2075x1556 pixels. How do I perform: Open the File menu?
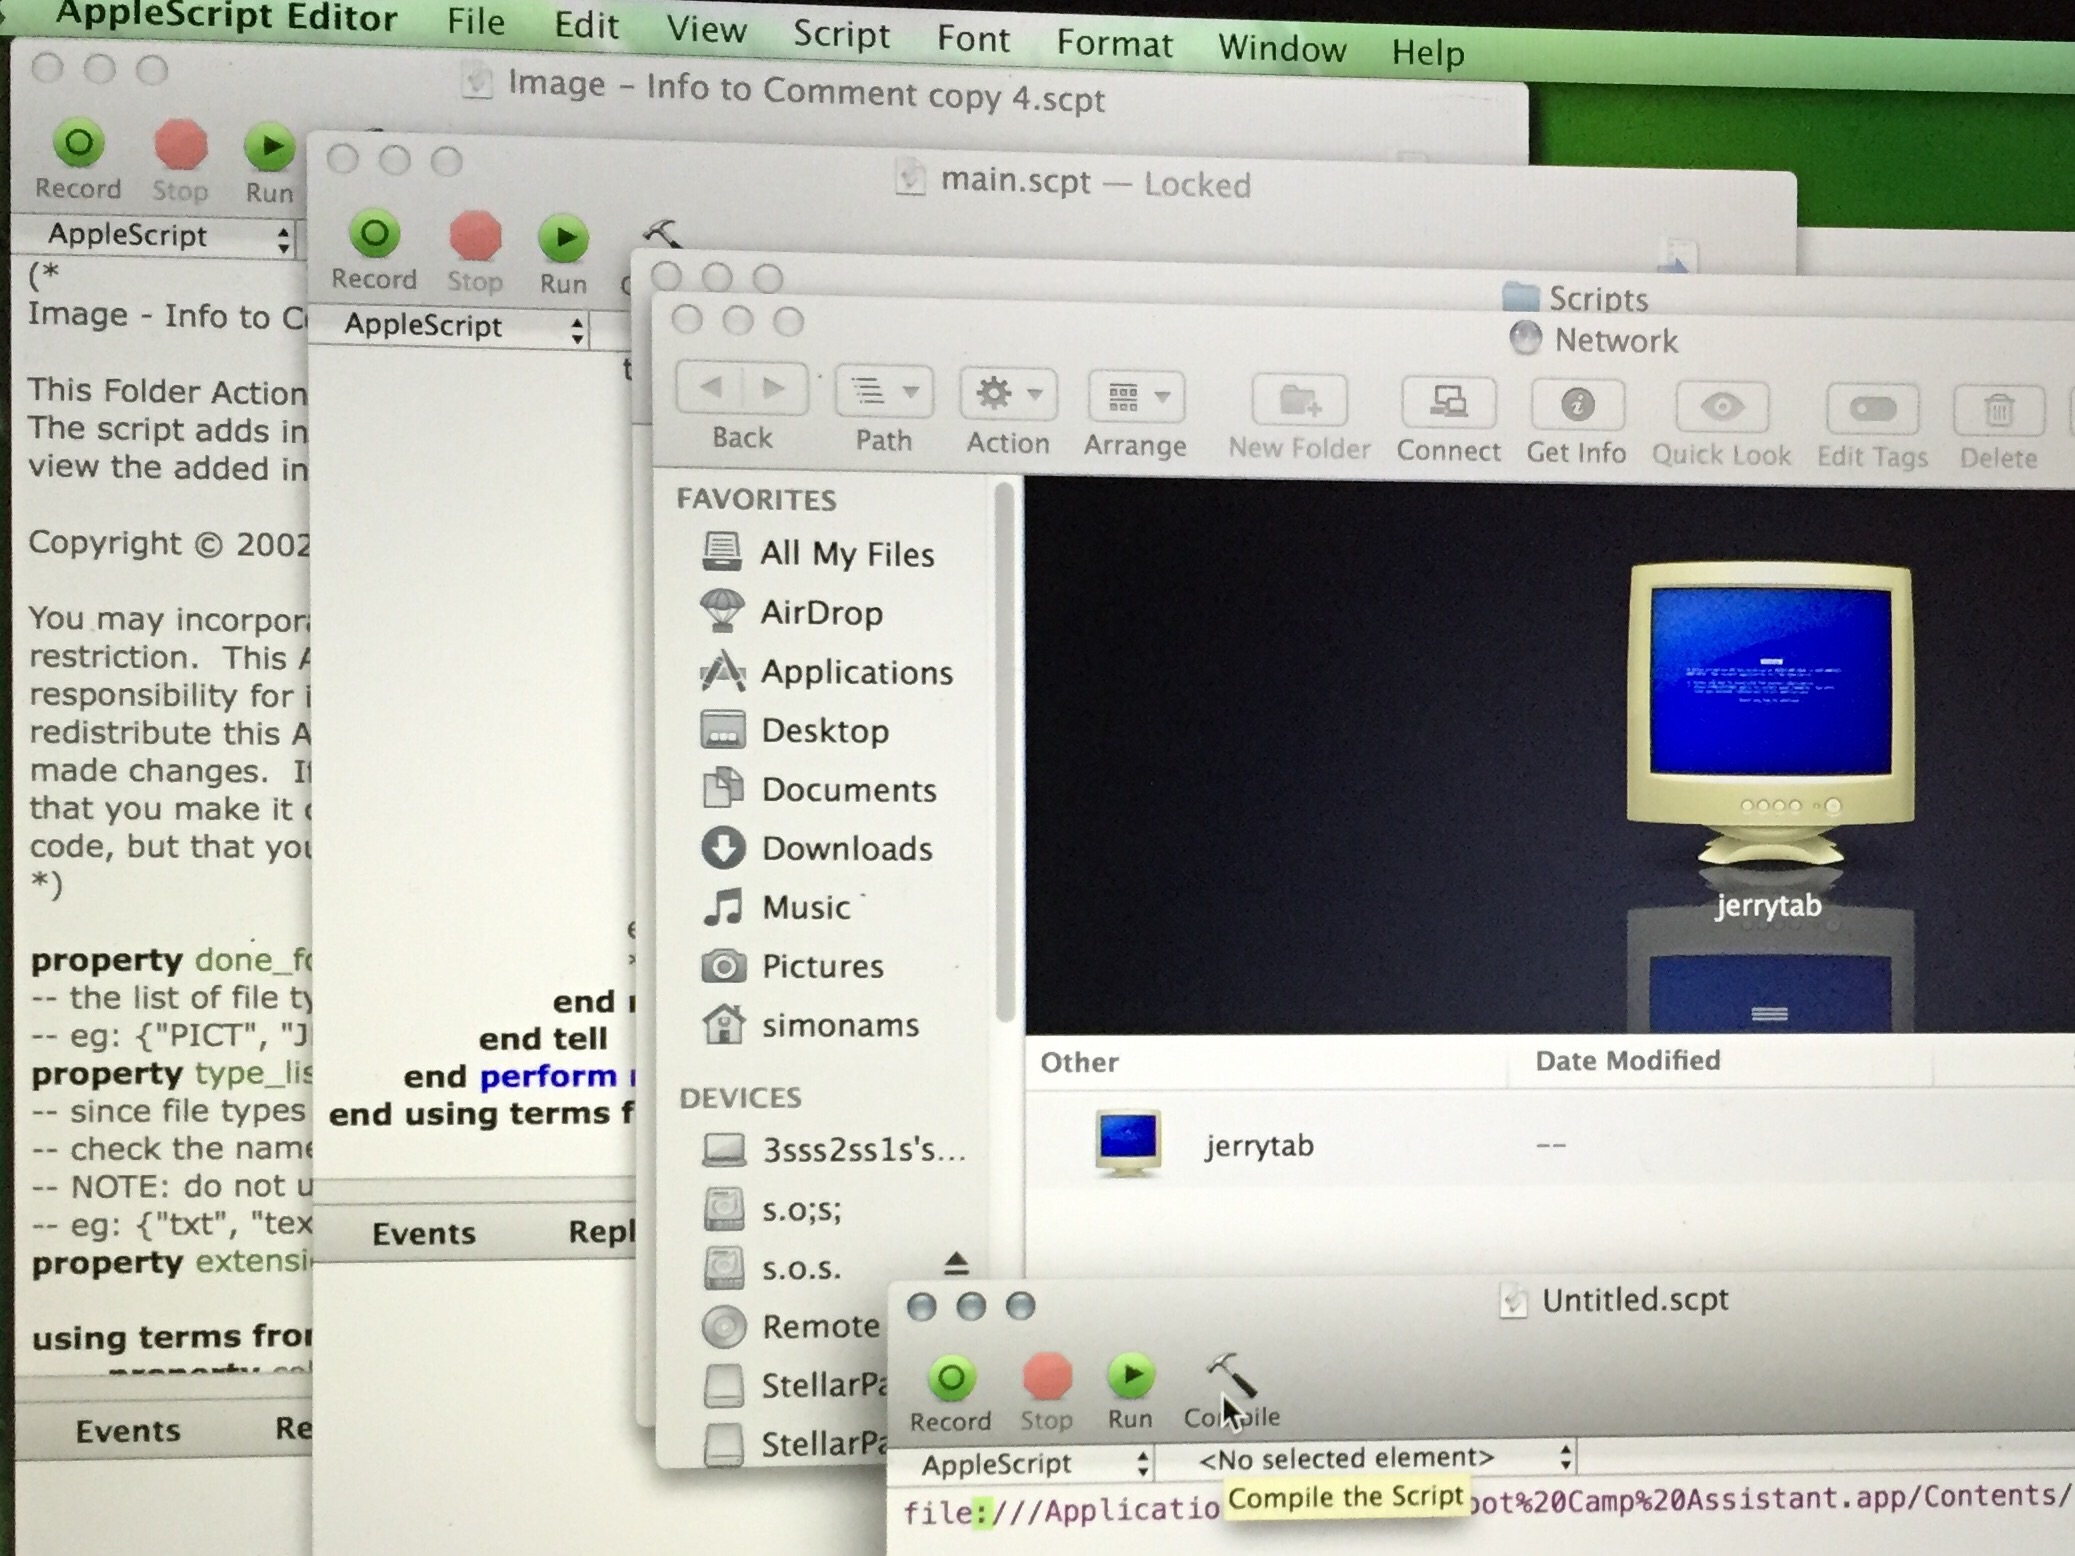pyautogui.click(x=476, y=20)
